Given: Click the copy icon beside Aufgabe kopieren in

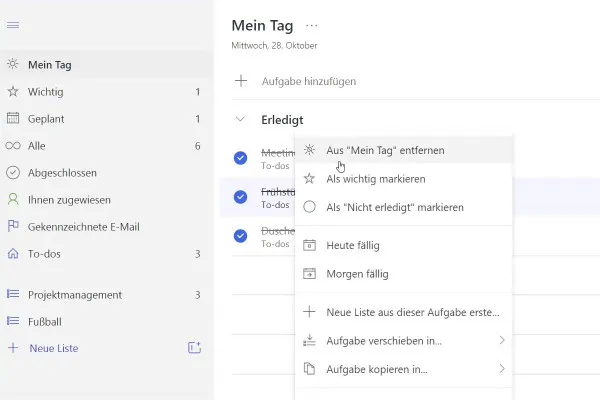Looking at the screenshot, I should [x=309, y=369].
